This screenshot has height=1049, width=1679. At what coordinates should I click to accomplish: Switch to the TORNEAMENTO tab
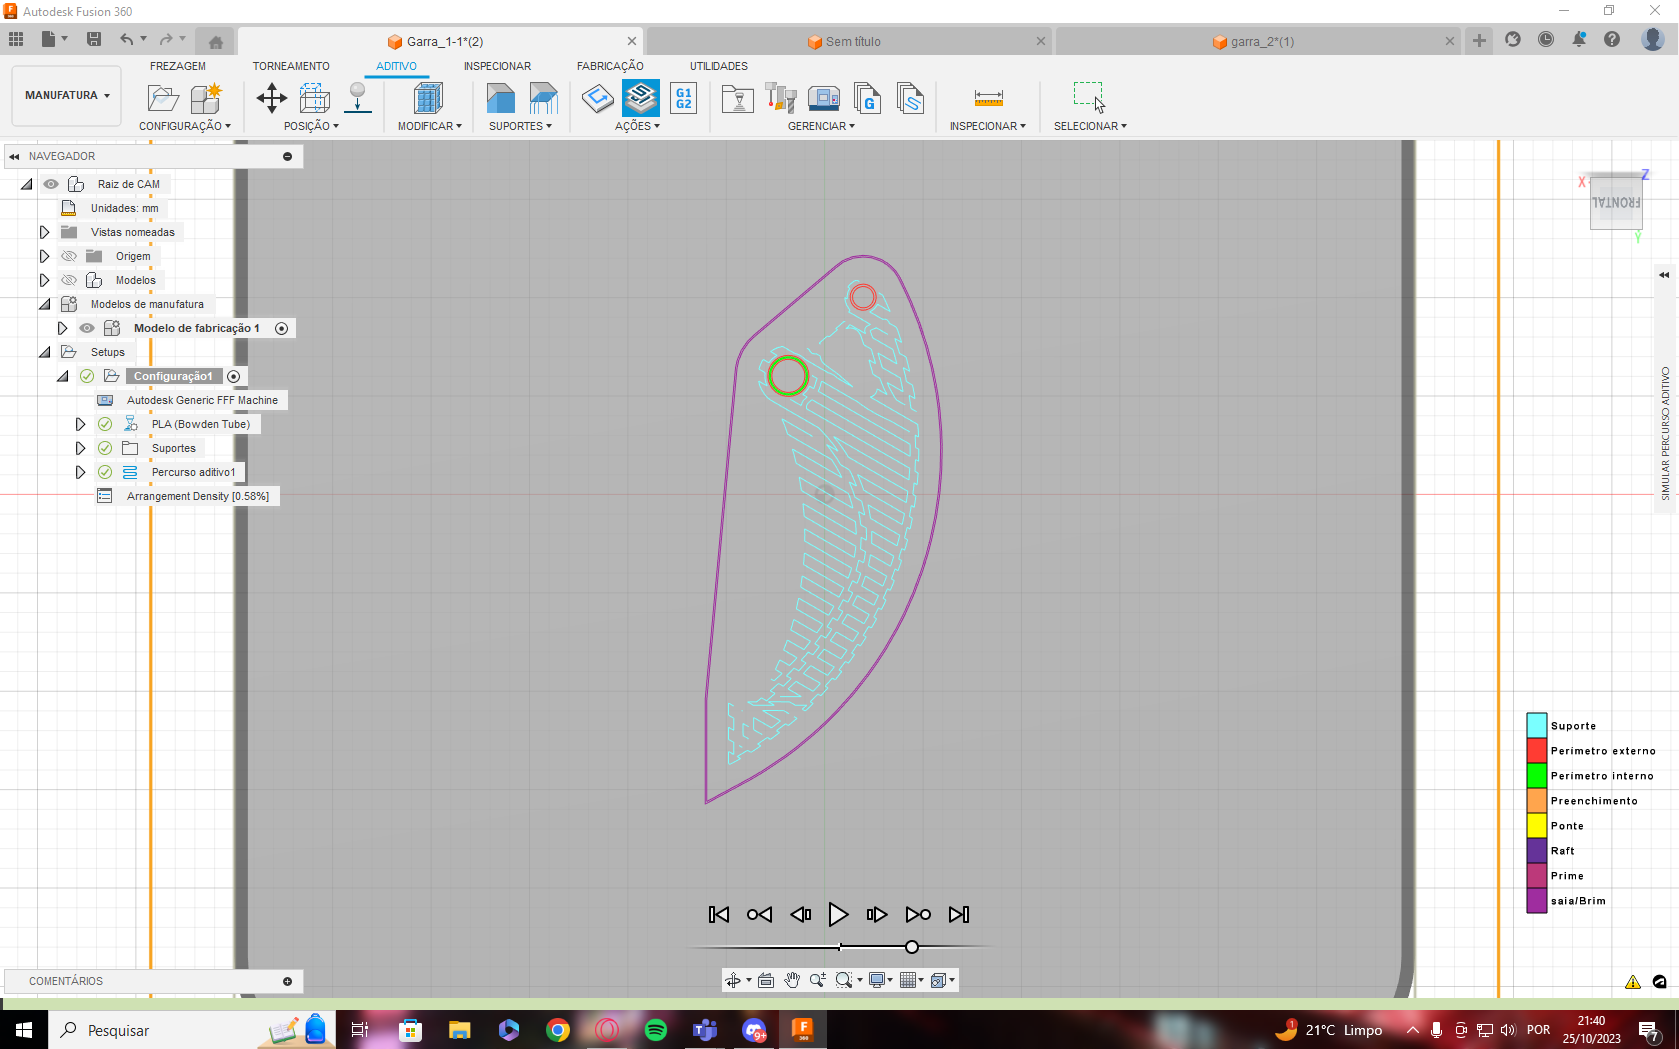click(291, 66)
